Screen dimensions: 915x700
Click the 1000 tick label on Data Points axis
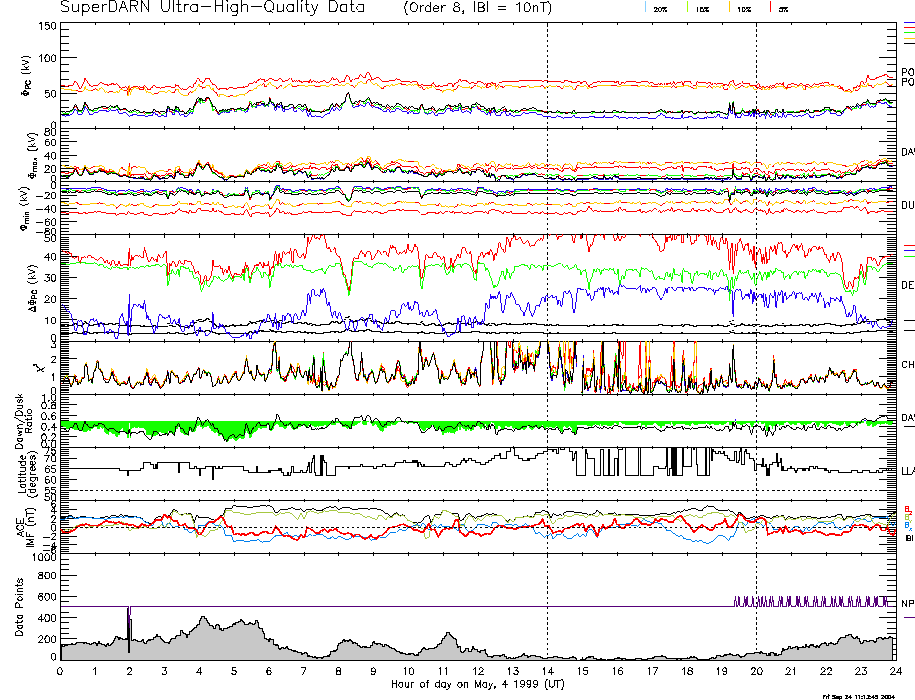(x=43, y=559)
